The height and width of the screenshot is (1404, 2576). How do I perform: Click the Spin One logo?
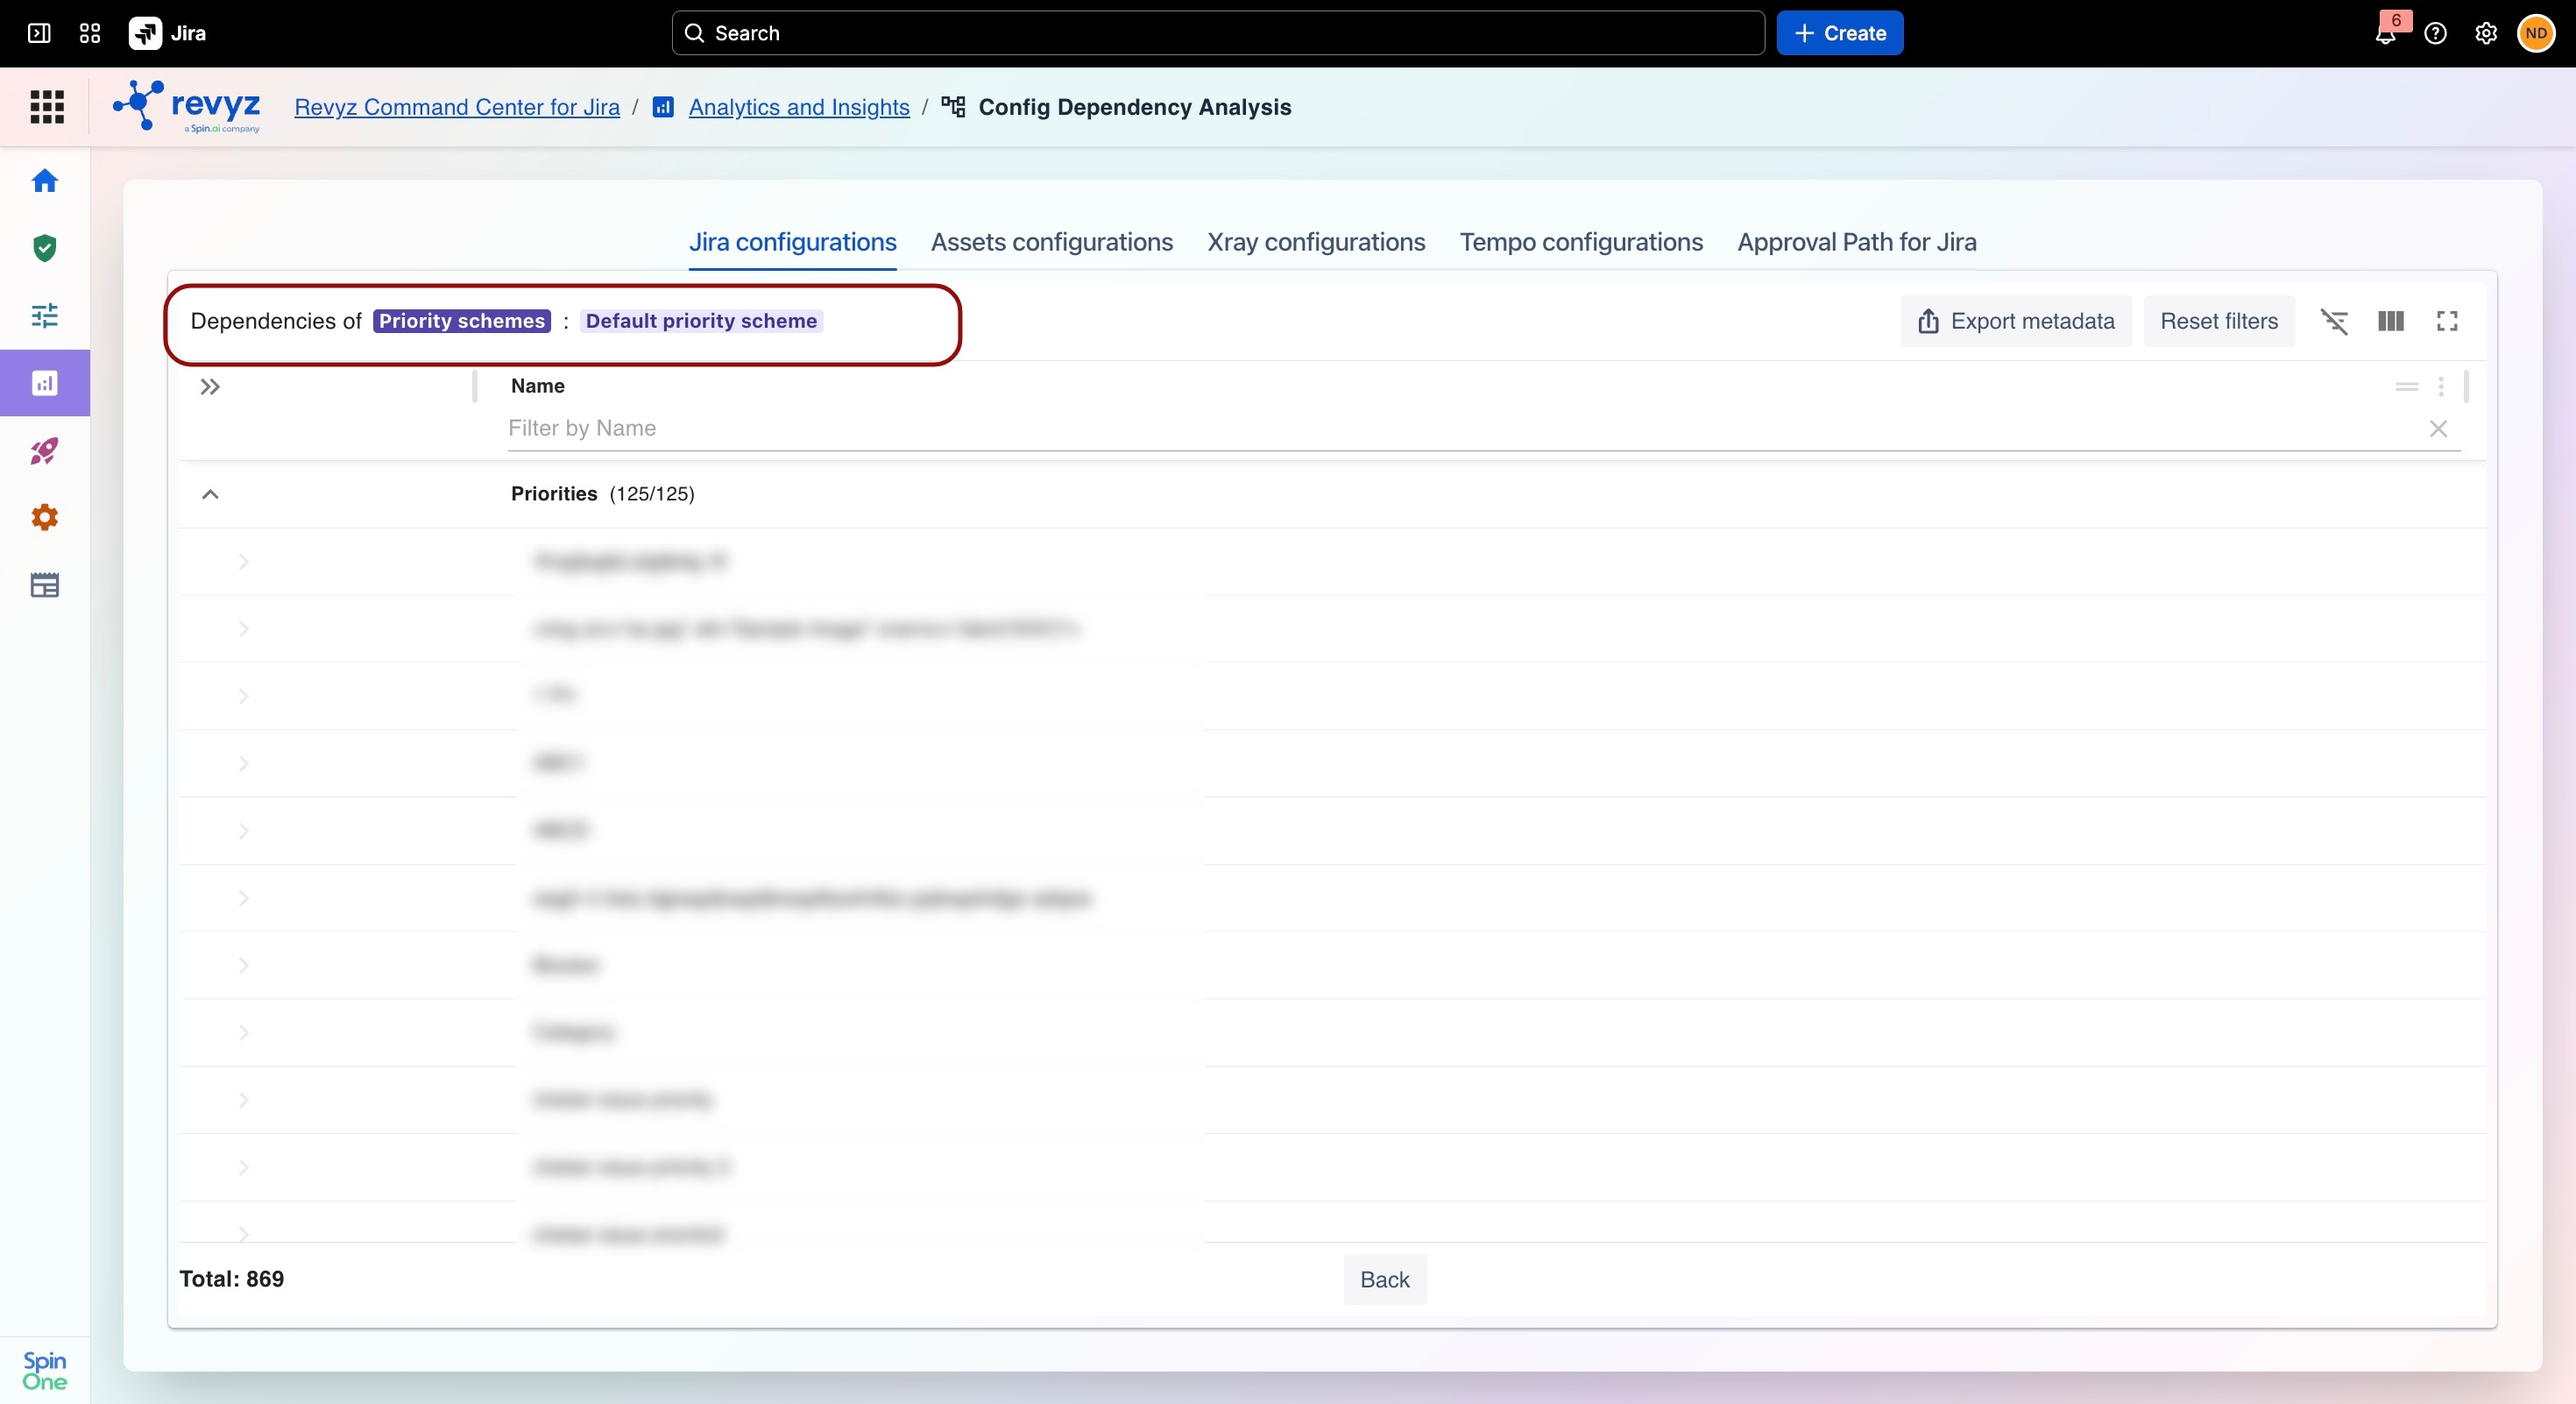click(45, 1371)
